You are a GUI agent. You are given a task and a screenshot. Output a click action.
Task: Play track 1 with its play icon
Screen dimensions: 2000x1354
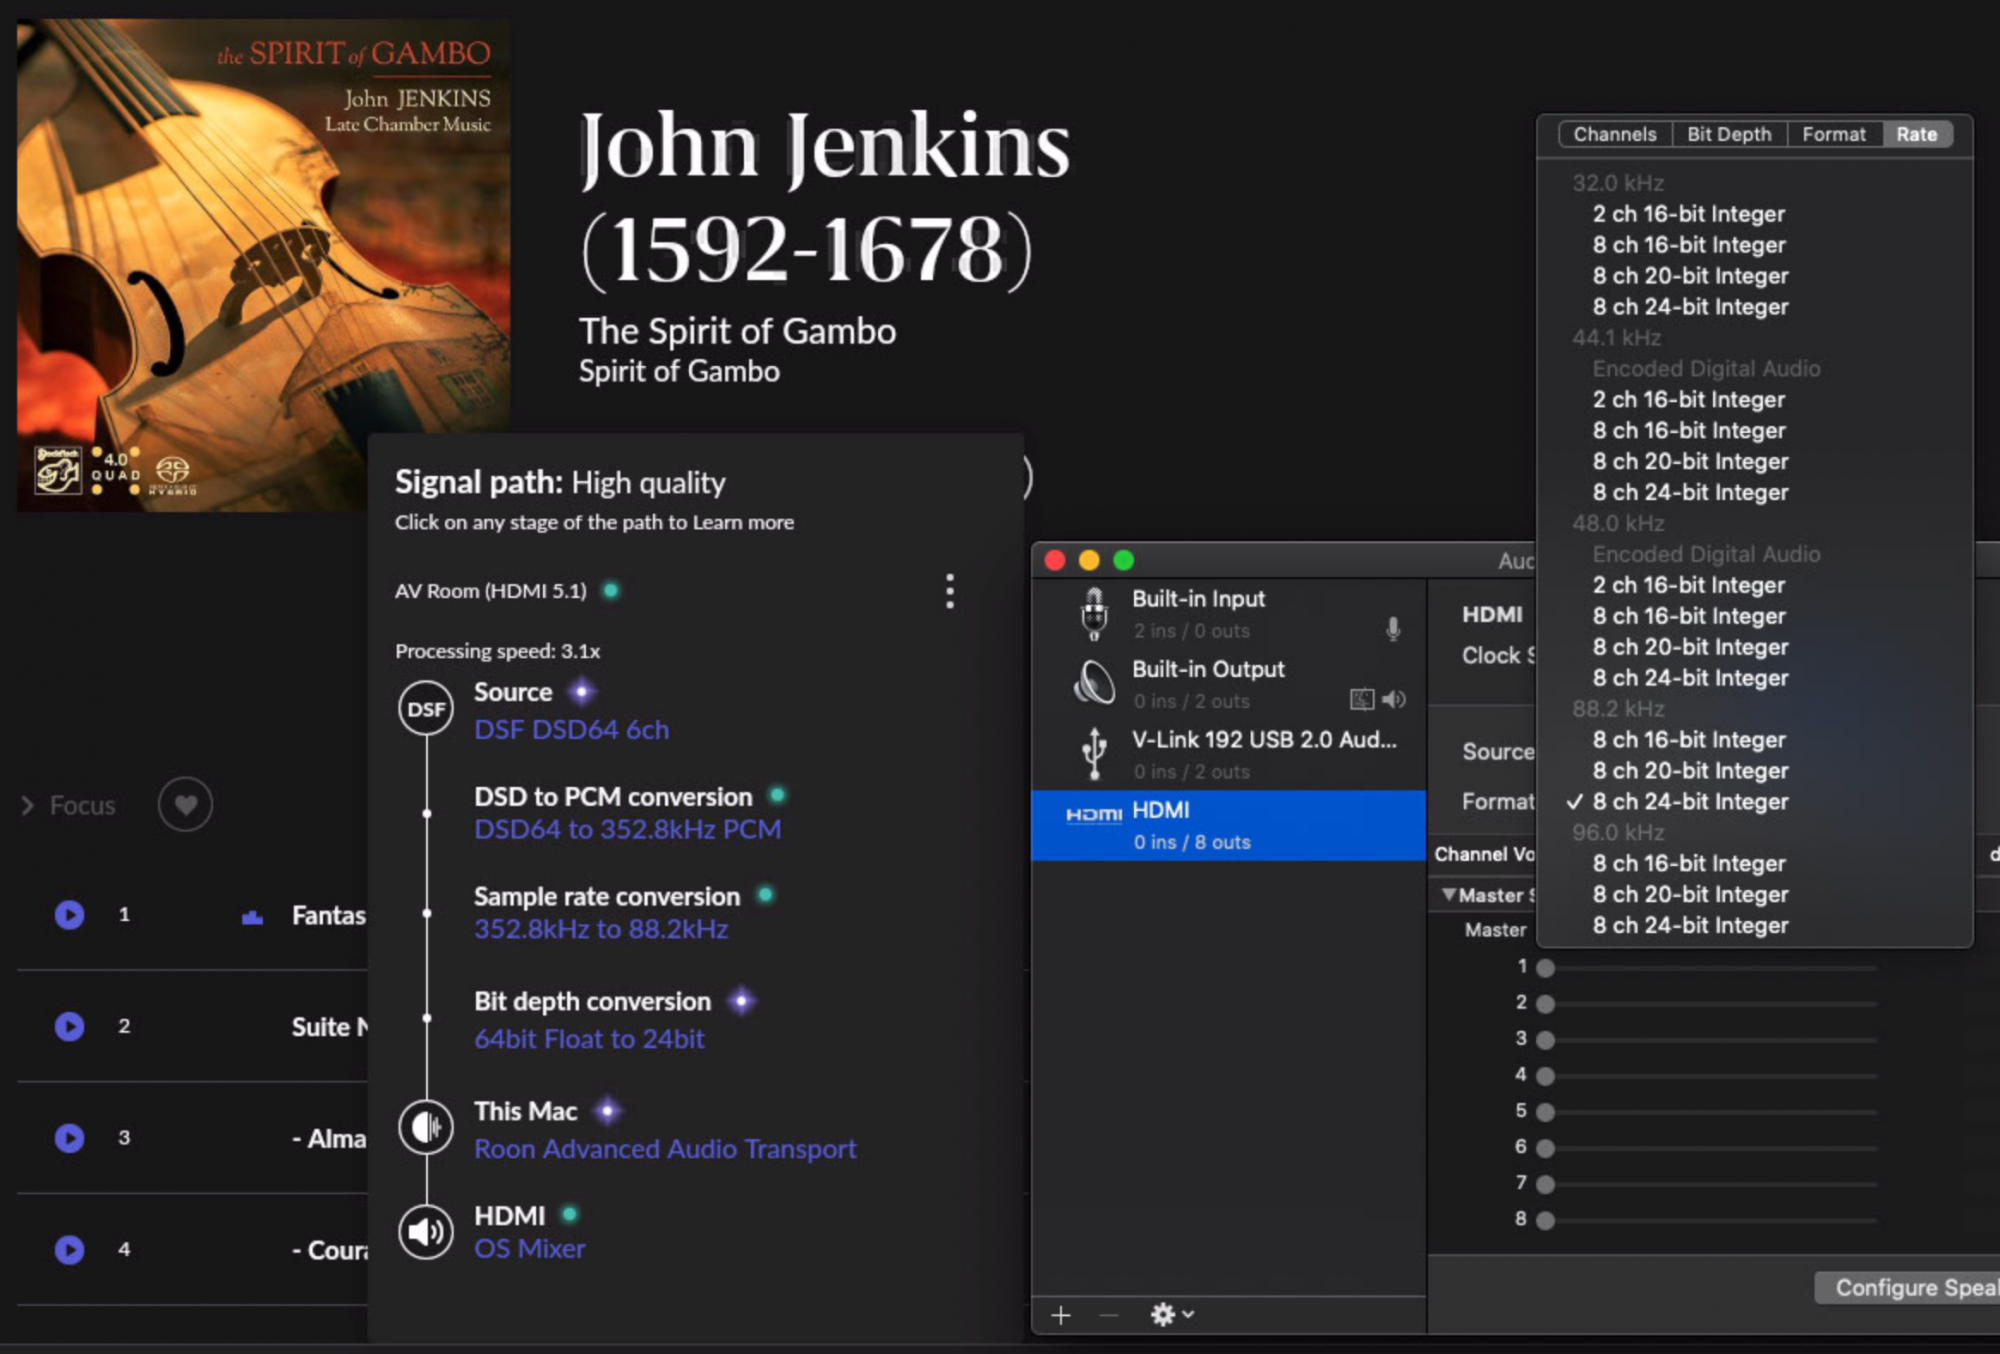click(x=69, y=914)
